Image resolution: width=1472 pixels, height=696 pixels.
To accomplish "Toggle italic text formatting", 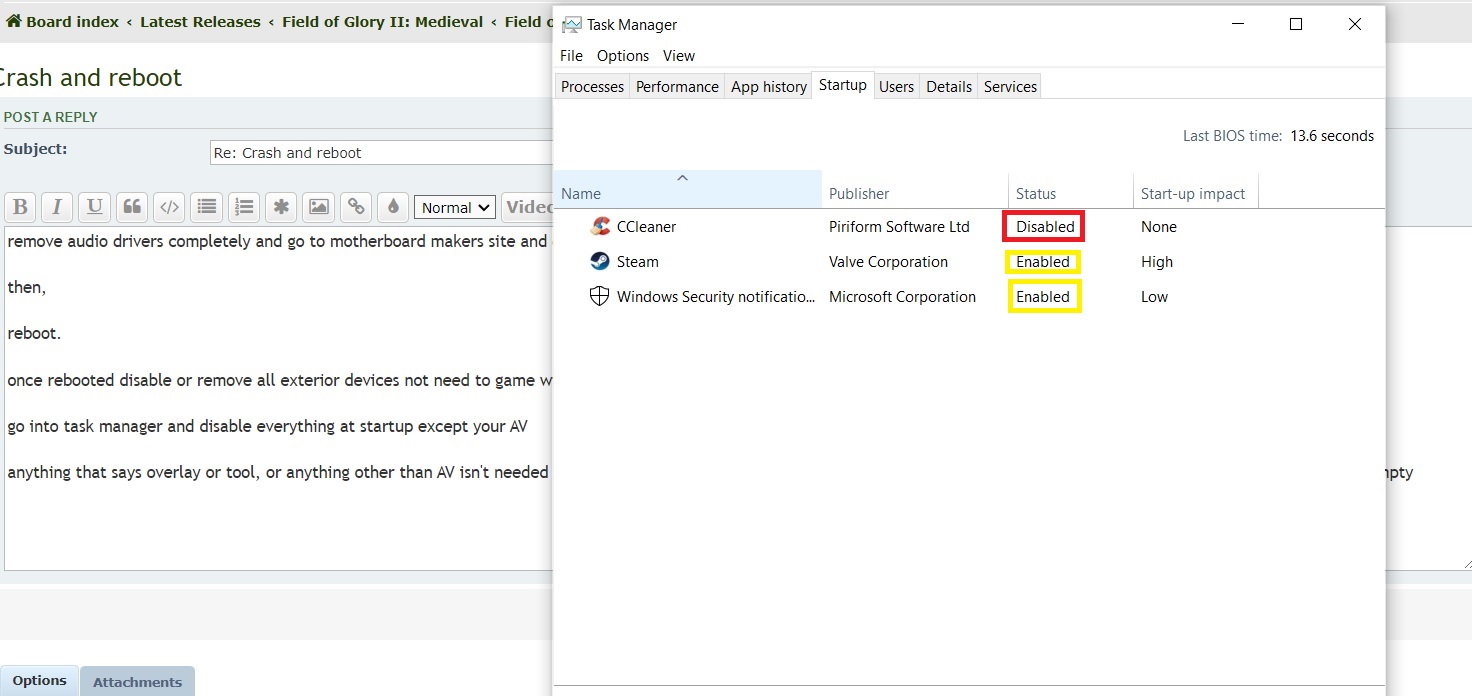I will (x=57, y=207).
